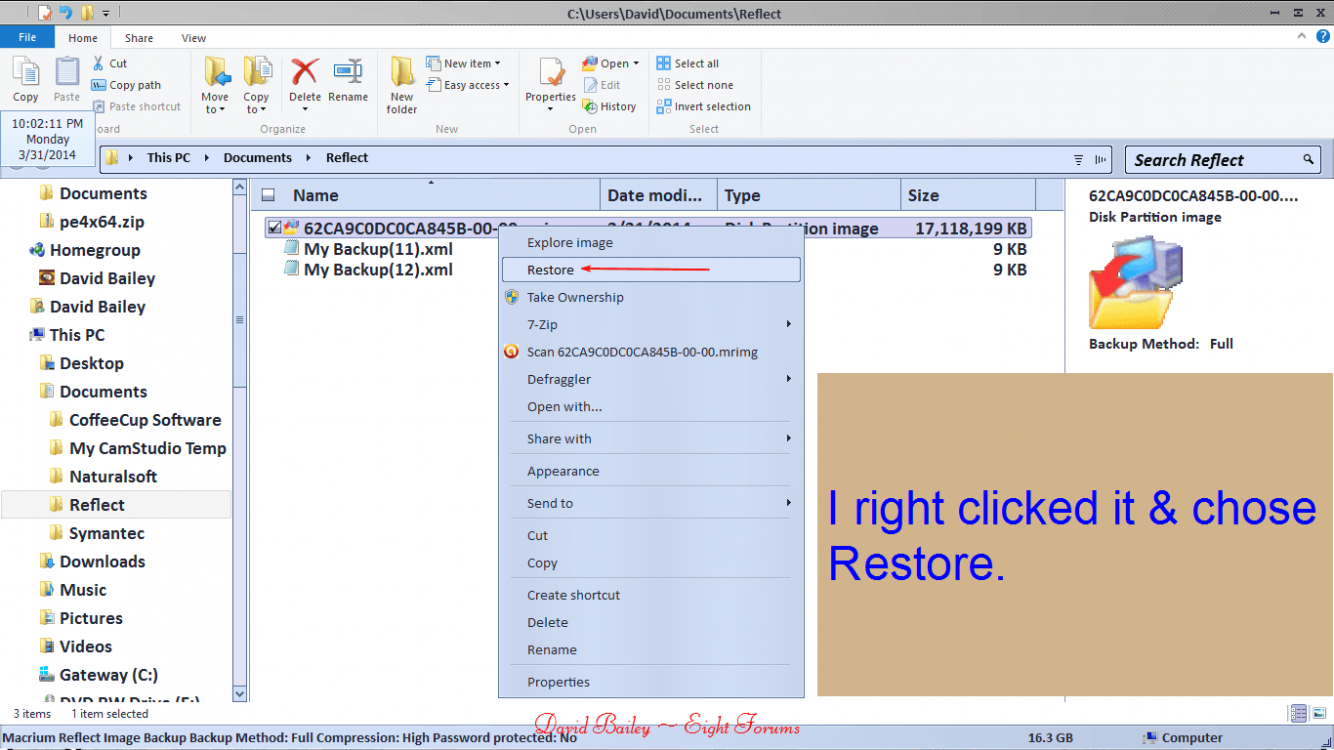Viewport: 1334px width, 750px height.
Task: Choose Restore from the context menu
Action: [x=651, y=270]
